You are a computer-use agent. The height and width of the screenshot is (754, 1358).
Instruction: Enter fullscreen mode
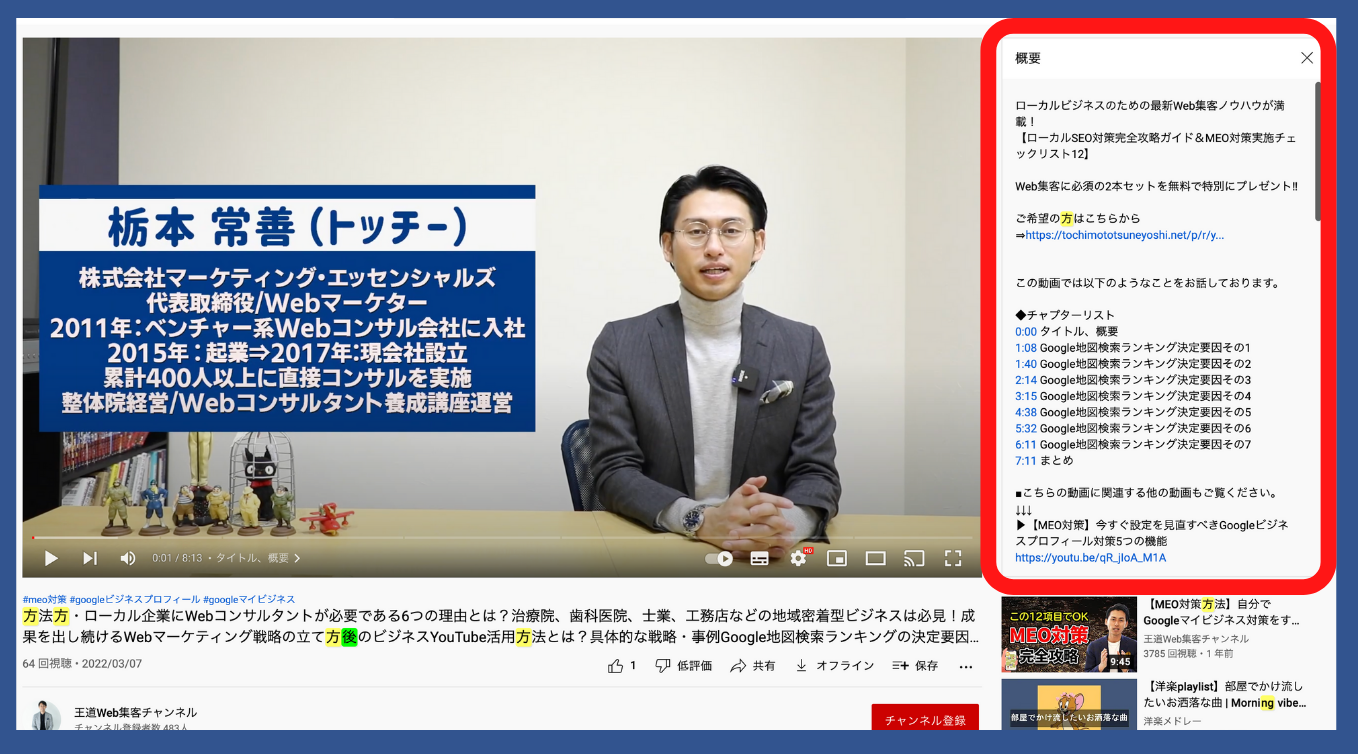coord(953,558)
